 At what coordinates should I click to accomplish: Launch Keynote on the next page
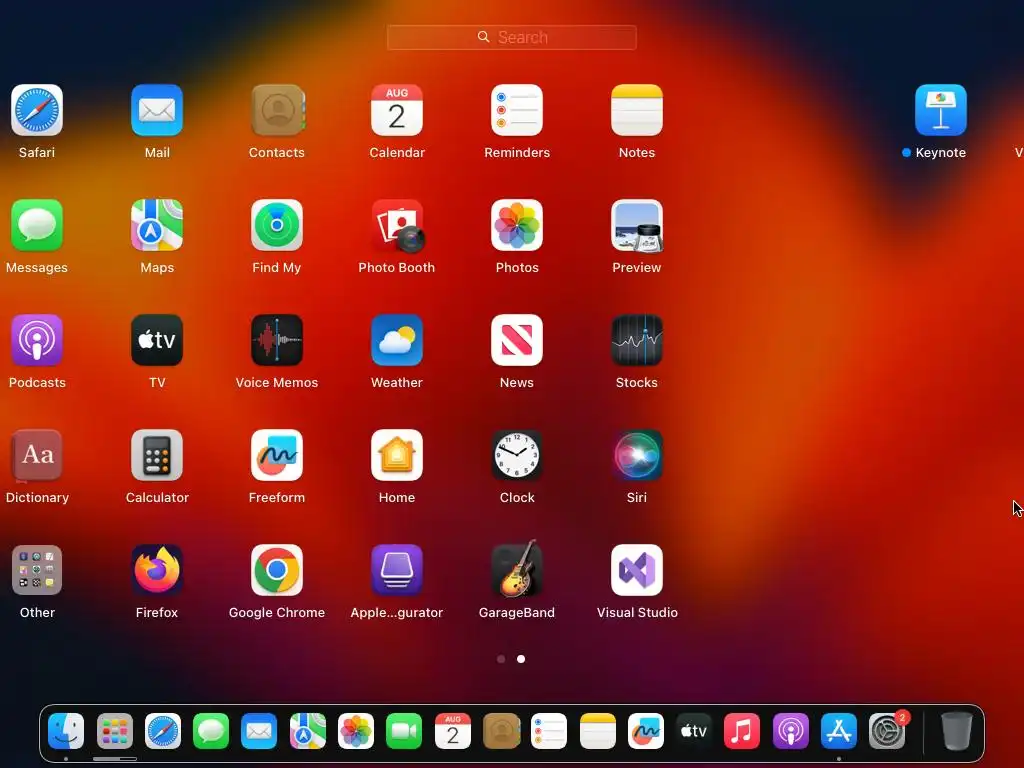[x=940, y=110]
